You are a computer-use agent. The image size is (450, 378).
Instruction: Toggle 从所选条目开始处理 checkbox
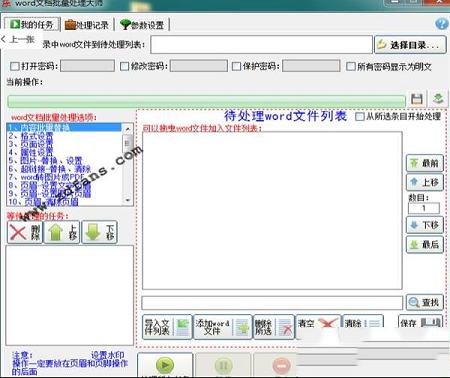tap(360, 116)
